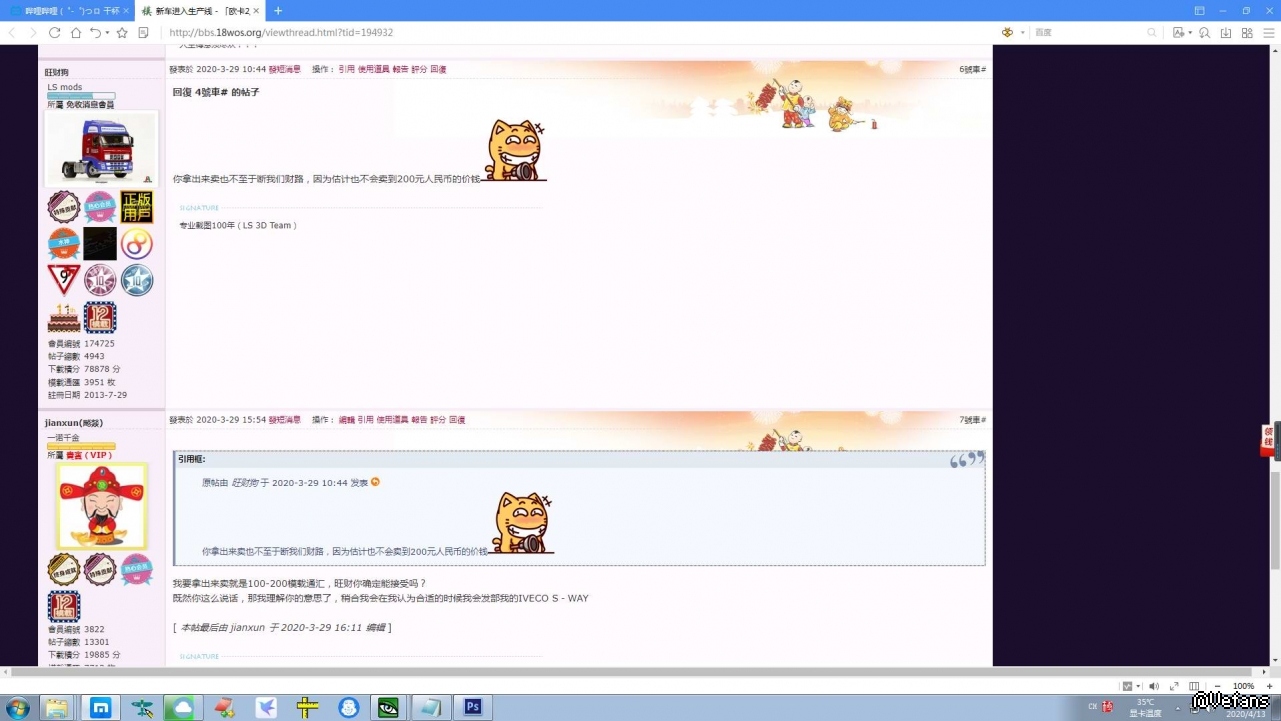
Task: Open the Maxthon browser taskbar icon
Action: click(x=100, y=708)
